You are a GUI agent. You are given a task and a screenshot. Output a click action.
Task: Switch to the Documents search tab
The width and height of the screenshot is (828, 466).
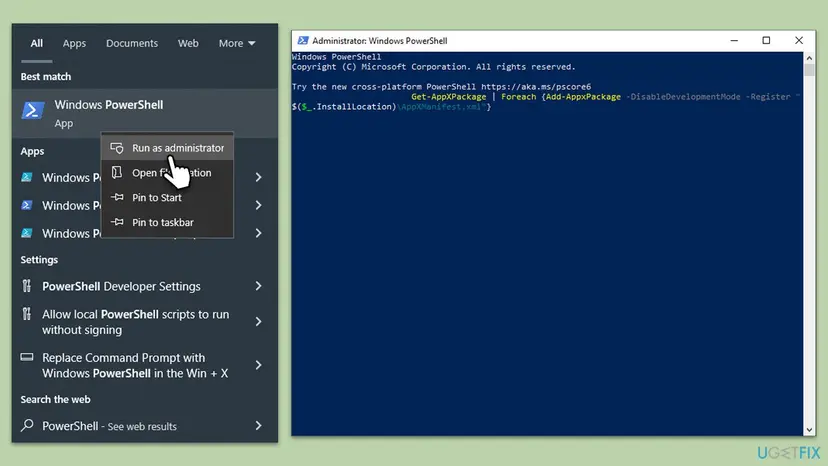(132, 43)
